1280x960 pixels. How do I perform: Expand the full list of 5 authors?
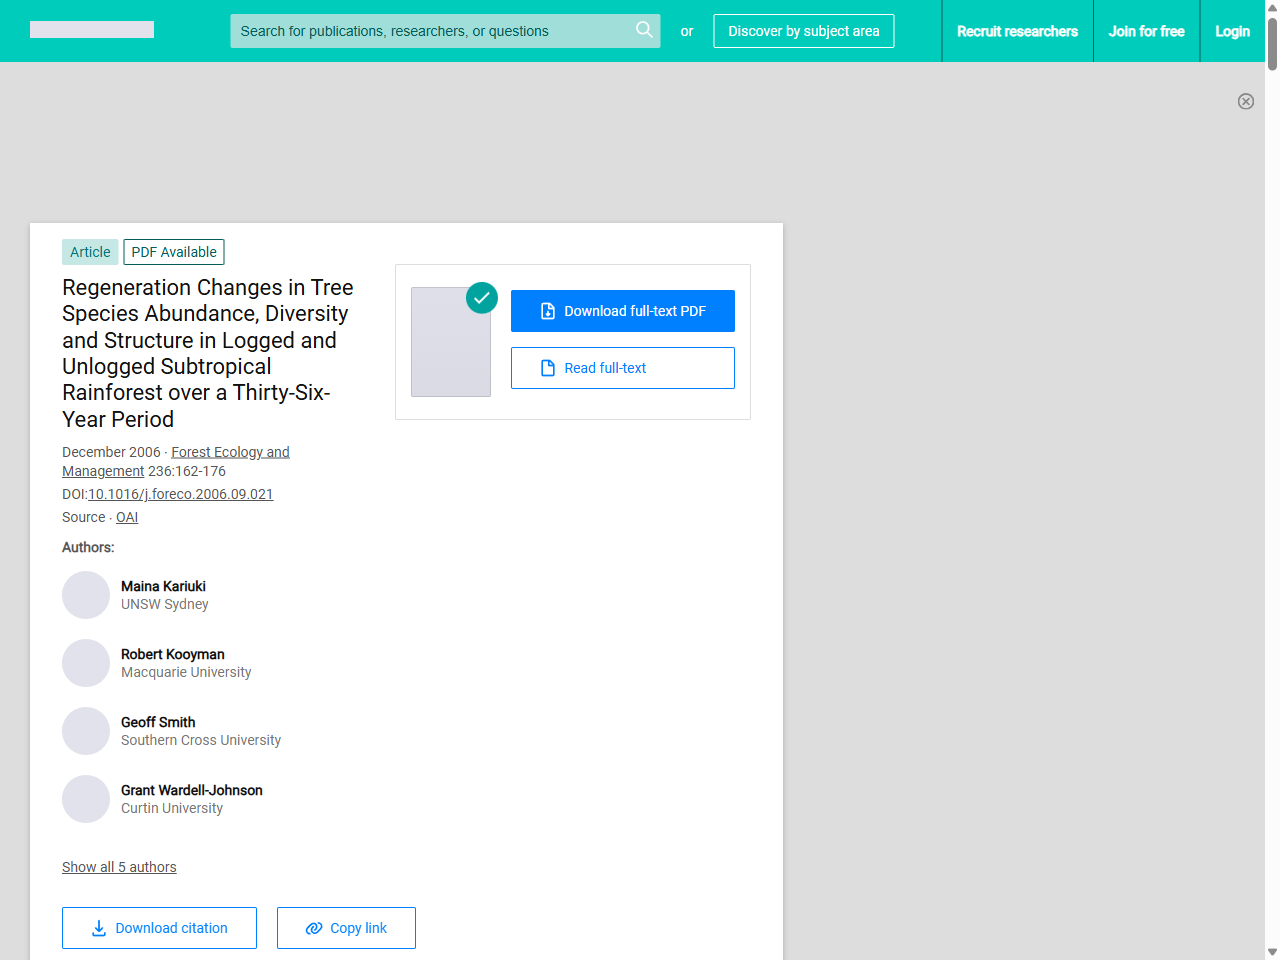(119, 867)
